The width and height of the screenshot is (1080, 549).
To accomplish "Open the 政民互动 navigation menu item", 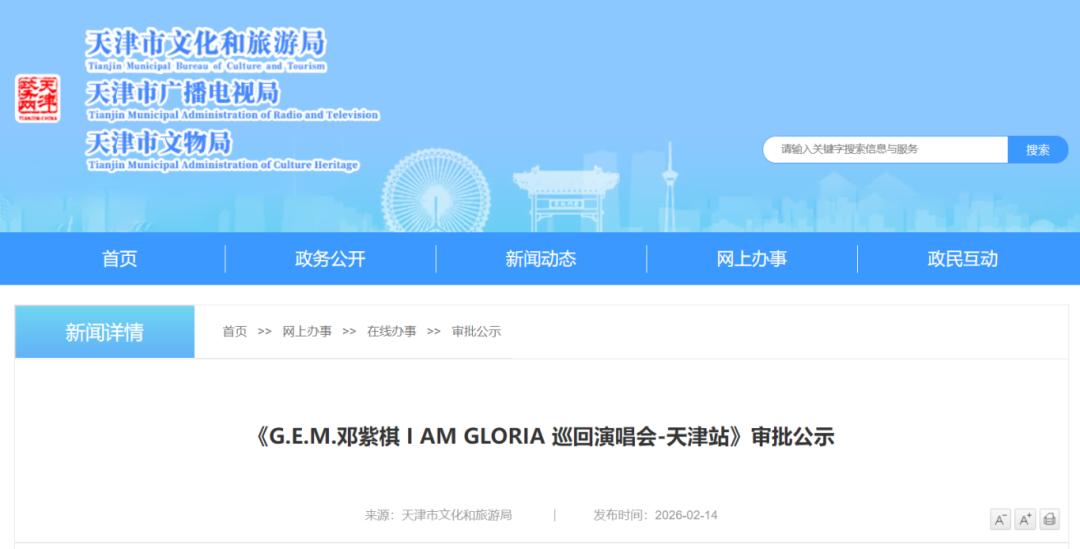I will 962,259.
